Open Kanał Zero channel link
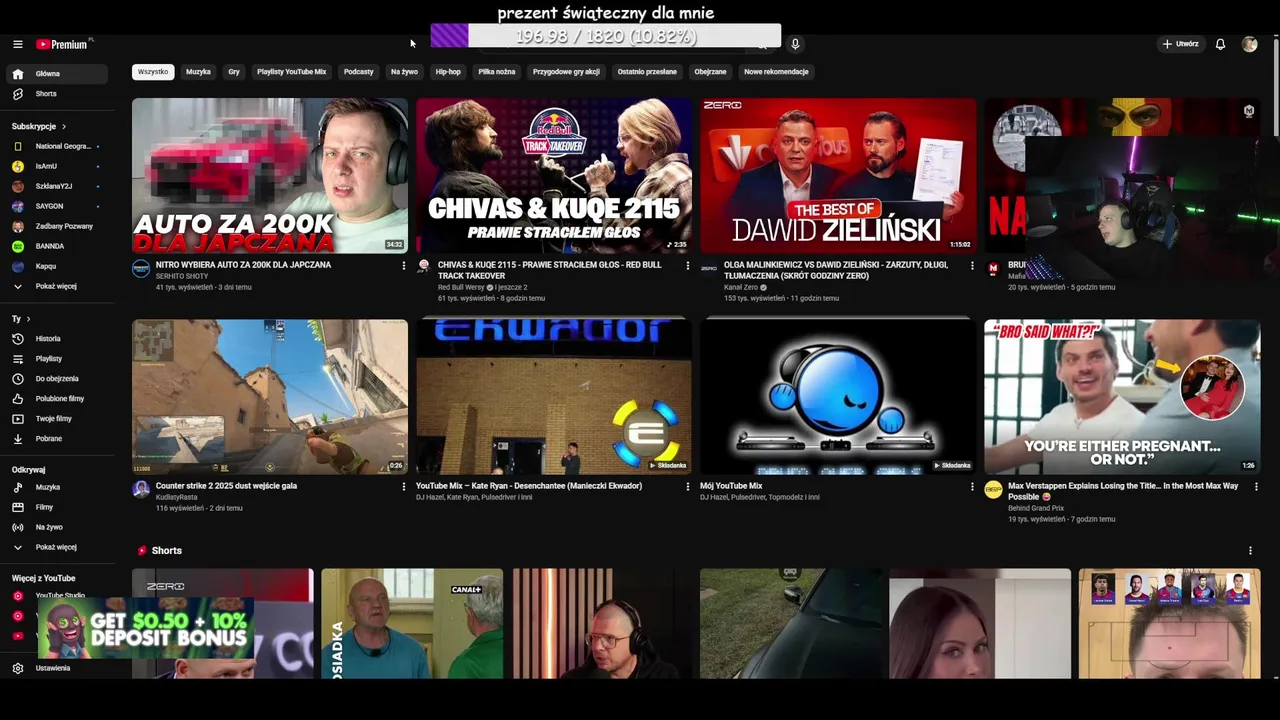This screenshot has width=1280, height=720. [741, 287]
